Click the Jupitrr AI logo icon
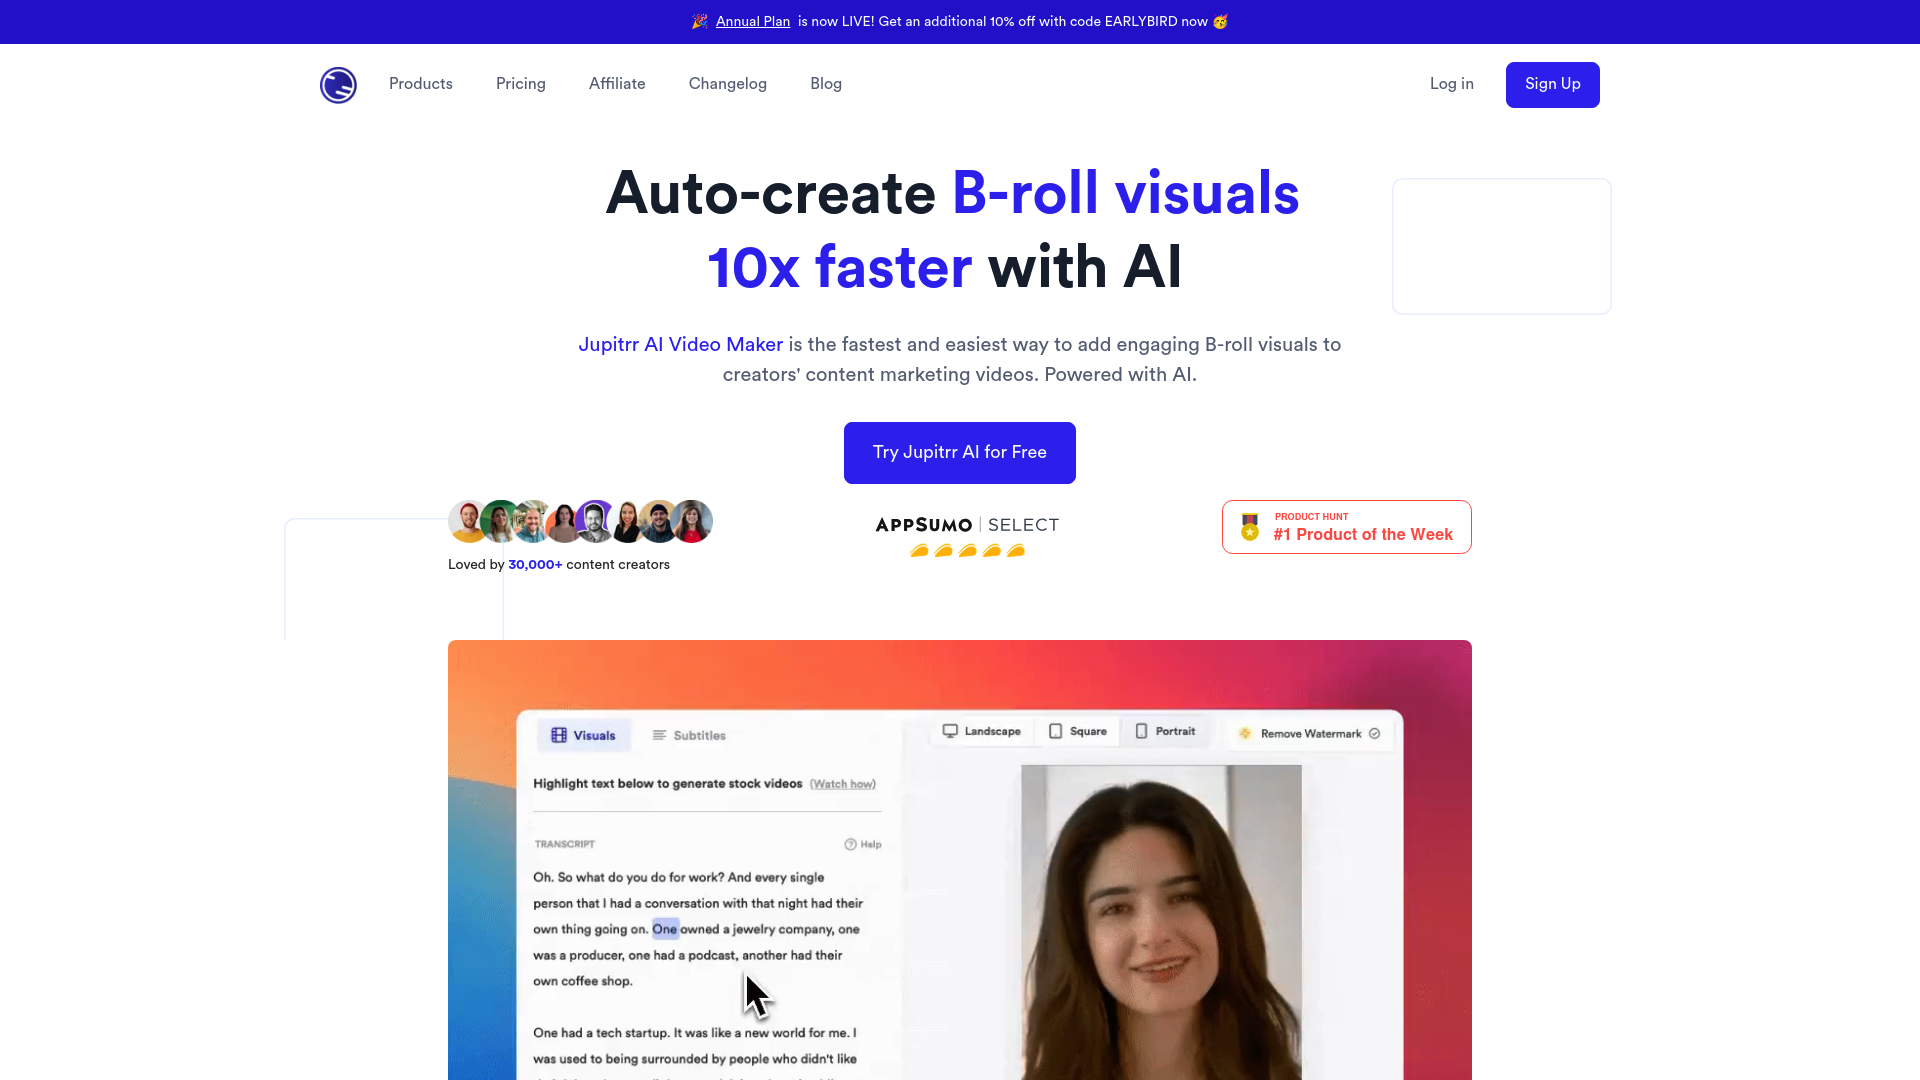The image size is (1920, 1080). click(x=338, y=84)
